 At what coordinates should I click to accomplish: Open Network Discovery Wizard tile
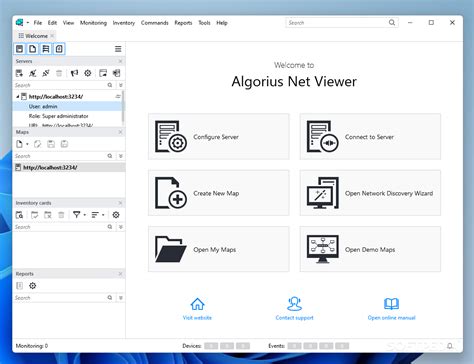coord(370,193)
